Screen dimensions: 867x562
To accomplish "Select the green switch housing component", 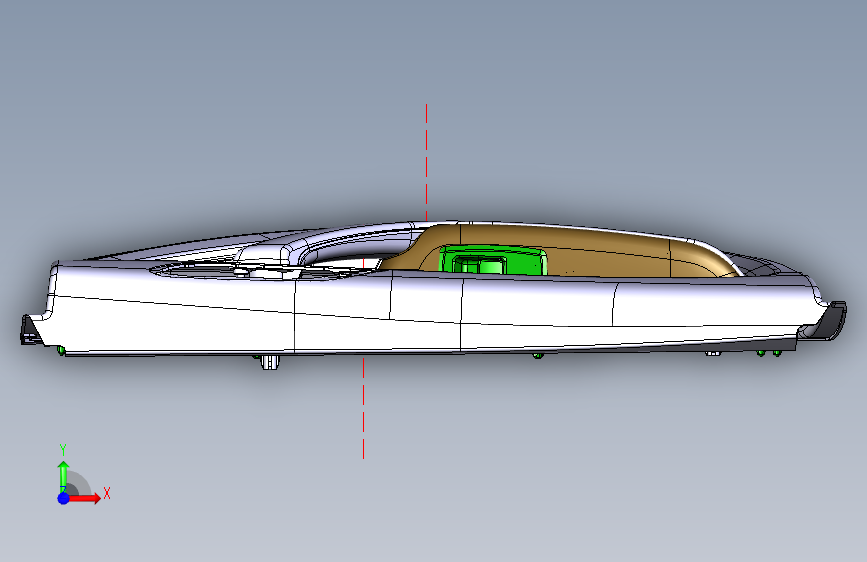I will [x=493, y=261].
